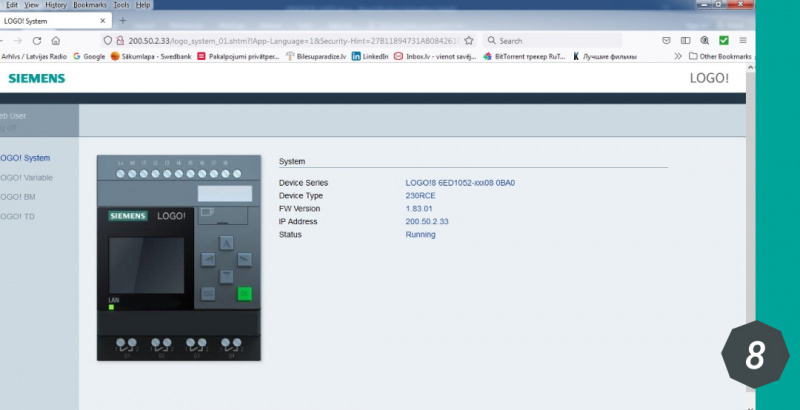This screenshot has height=410, width=800.
Task: Open the LOGO! TD page
Action: click(x=20, y=216)
